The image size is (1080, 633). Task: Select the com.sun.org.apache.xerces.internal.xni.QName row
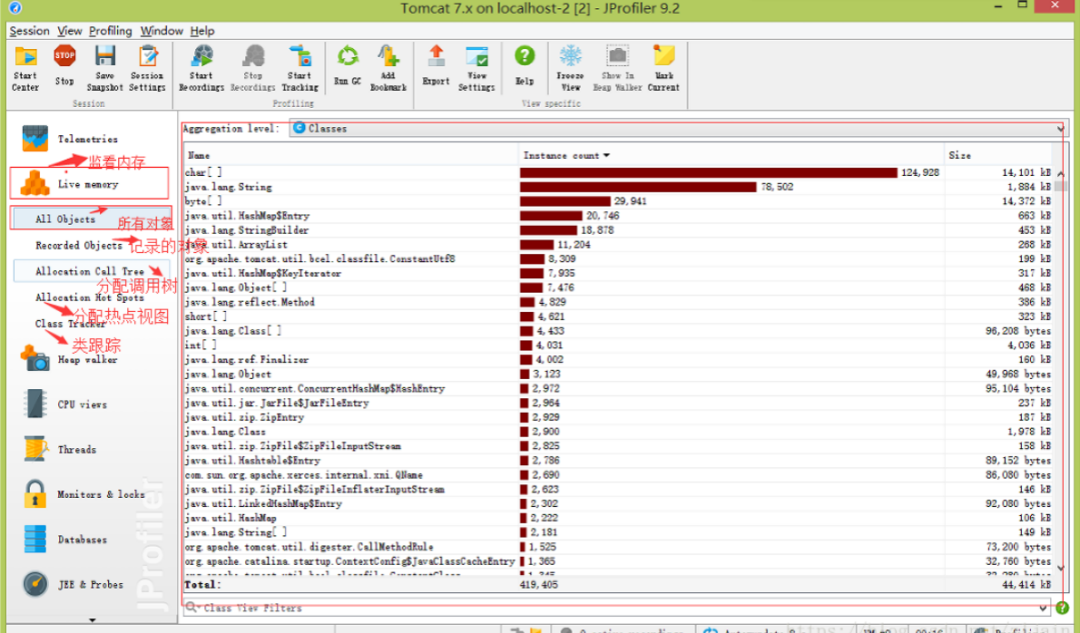pos(618,475)
